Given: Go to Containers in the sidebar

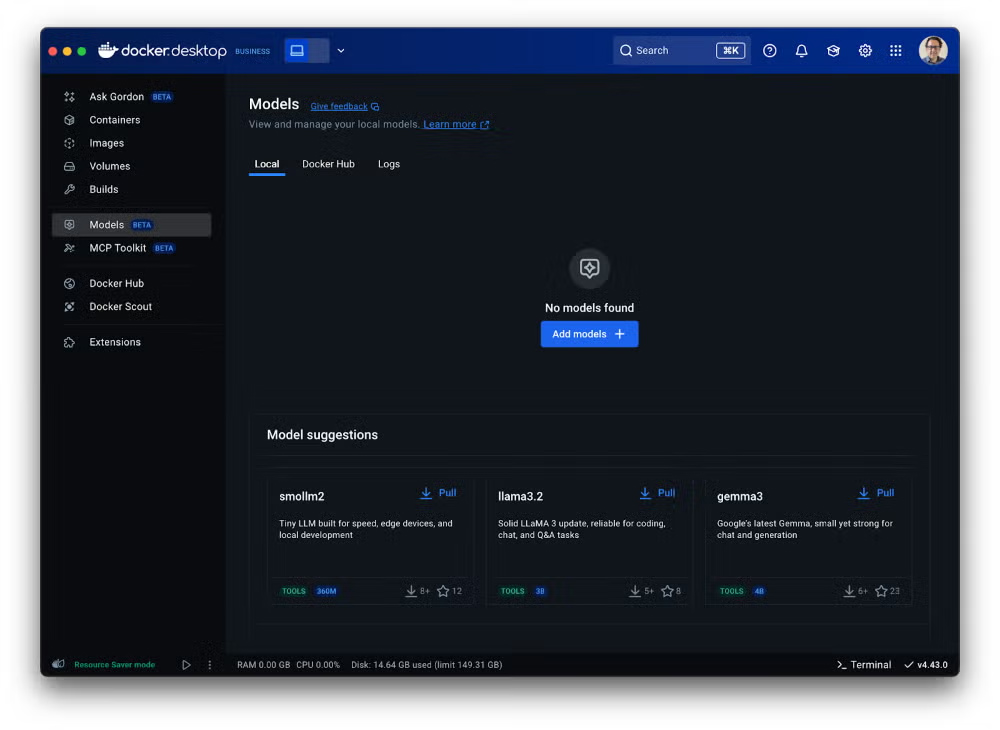Looking at the screenshot, I should pos(131,120).
